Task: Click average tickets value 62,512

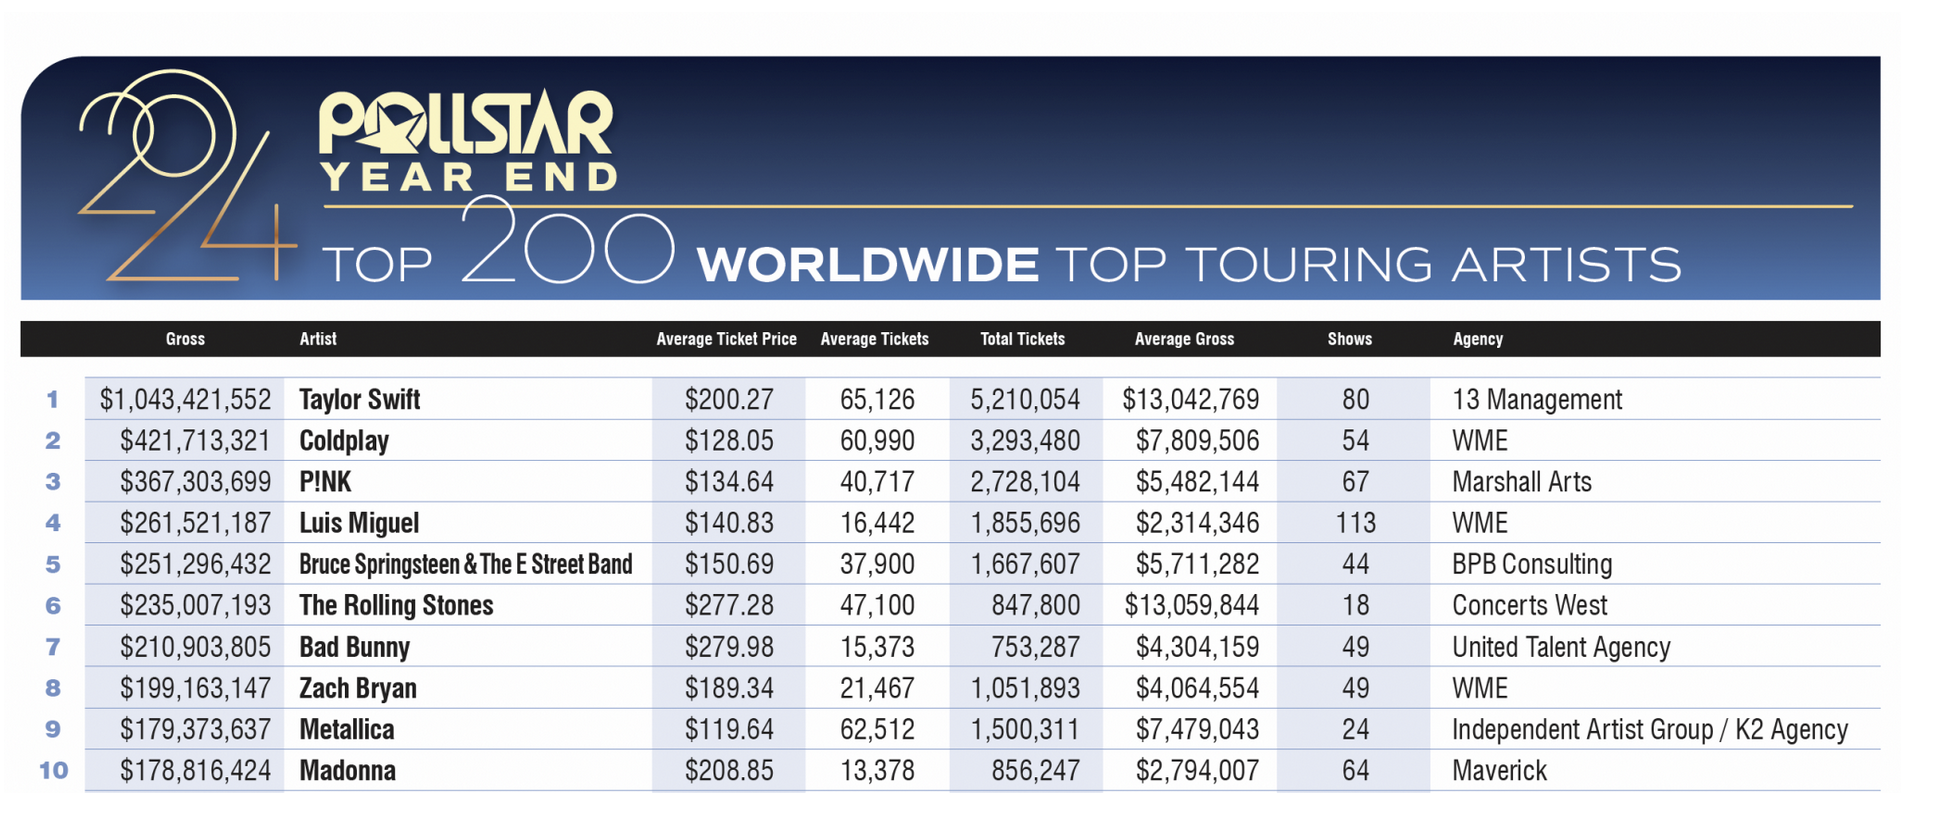Action: coord(877,729)
